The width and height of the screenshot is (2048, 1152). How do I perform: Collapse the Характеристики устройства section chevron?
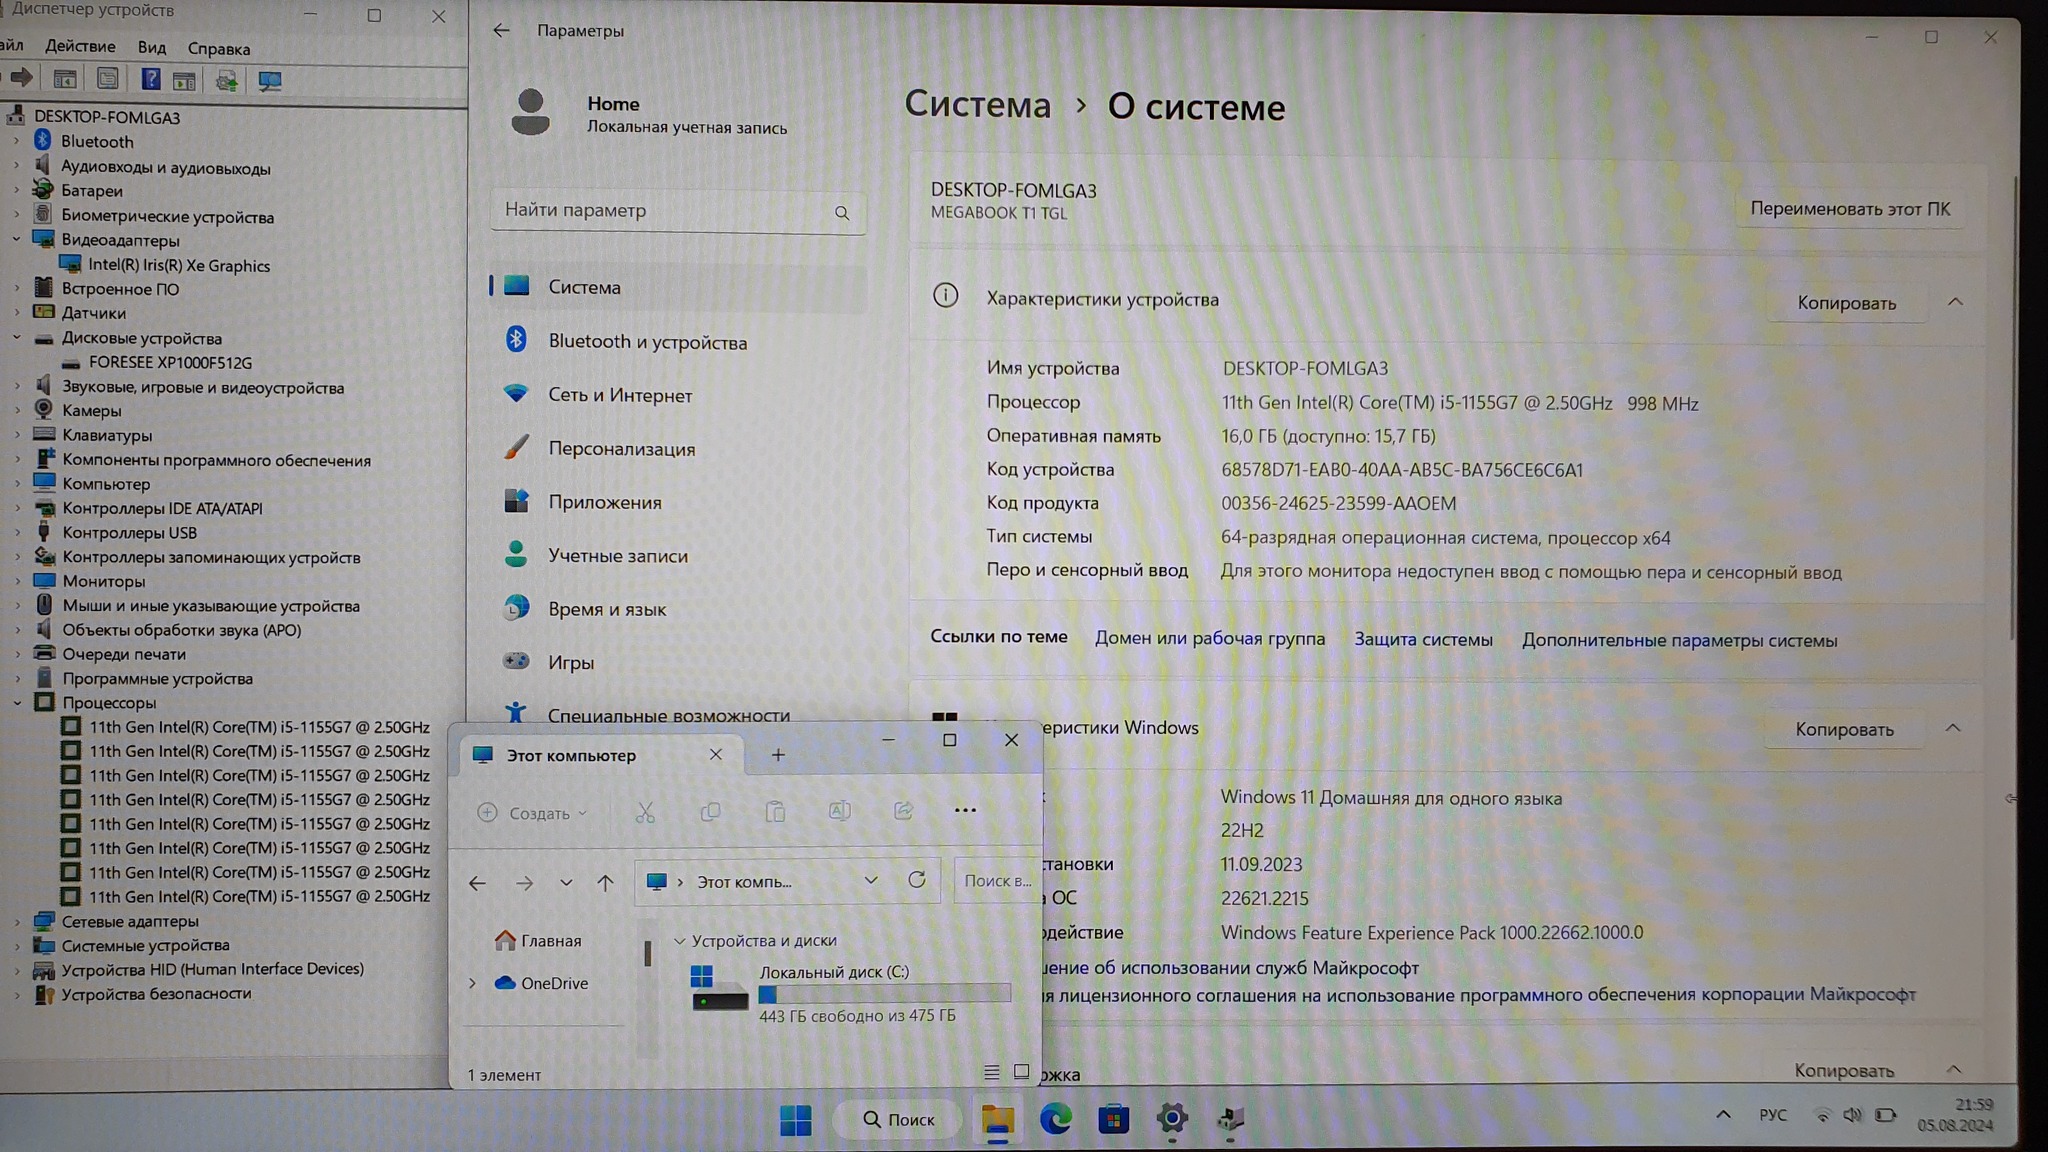point(1955,302)
